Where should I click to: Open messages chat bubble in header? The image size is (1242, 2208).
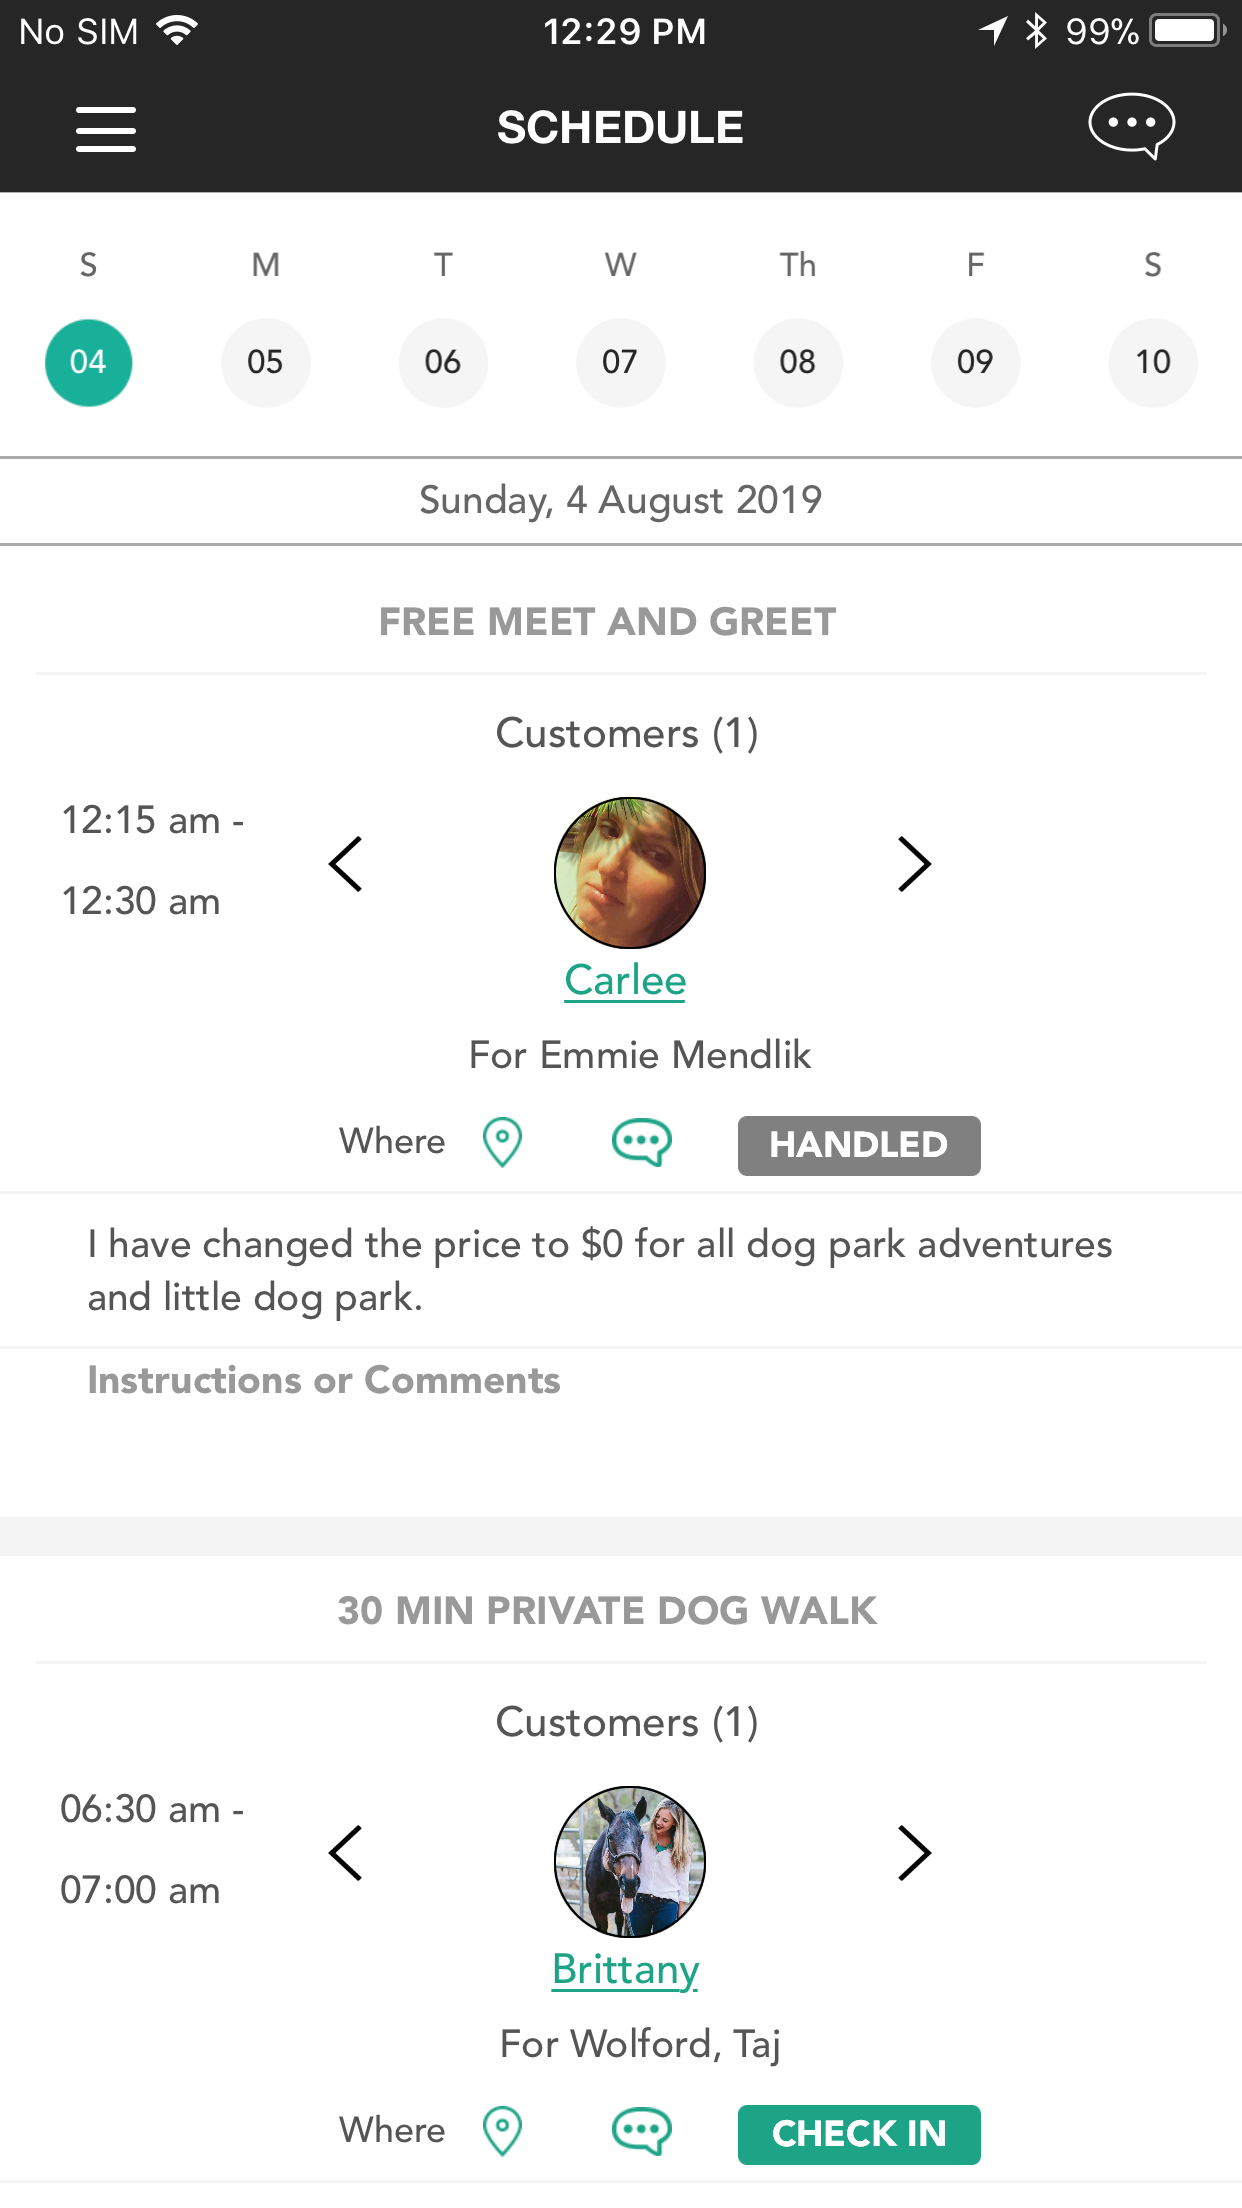(x=1132, y=126)
